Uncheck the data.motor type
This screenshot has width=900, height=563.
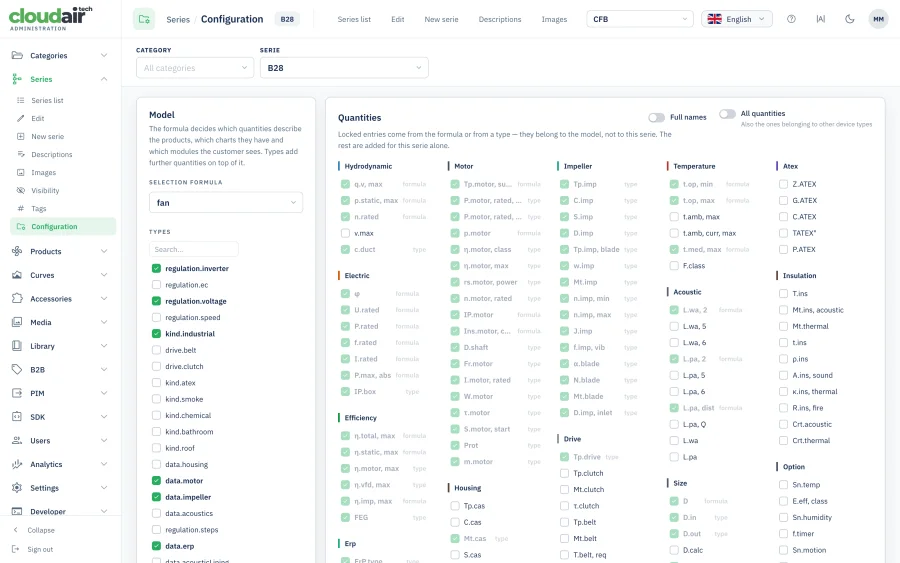click(156, 480)
